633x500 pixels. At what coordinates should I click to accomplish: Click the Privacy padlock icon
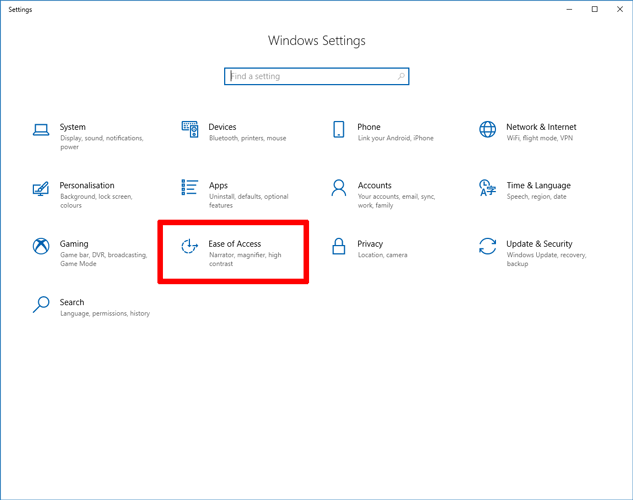point(339,246)
